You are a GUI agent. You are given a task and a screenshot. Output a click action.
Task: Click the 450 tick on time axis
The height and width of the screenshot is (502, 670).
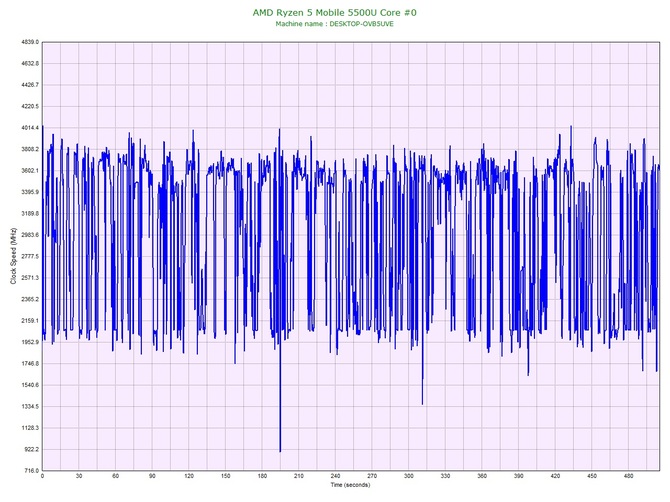592,476
